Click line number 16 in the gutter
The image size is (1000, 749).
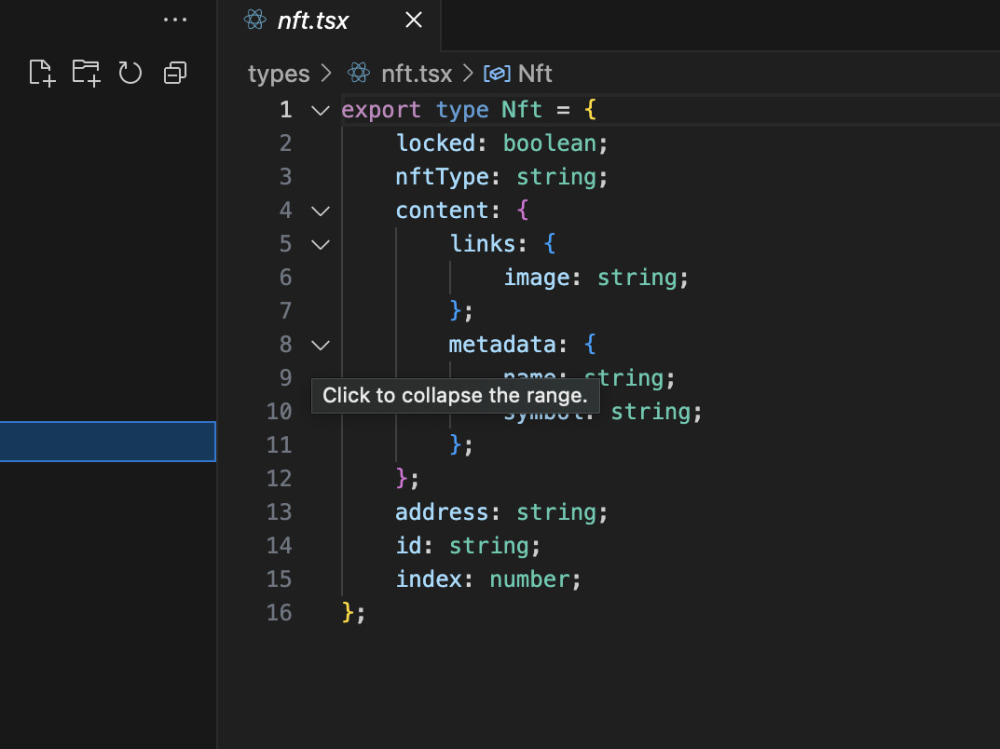tap(279, 612)
